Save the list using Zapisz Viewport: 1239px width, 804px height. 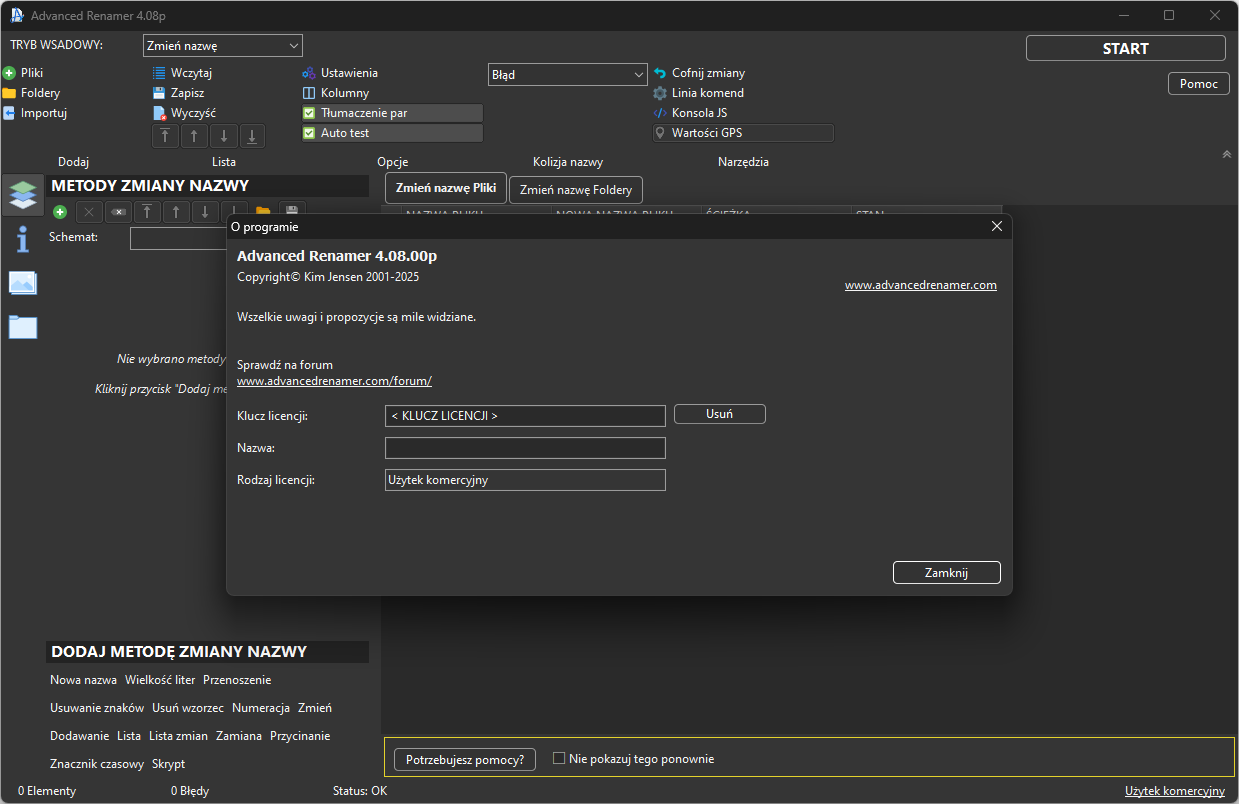pos(178,93)
